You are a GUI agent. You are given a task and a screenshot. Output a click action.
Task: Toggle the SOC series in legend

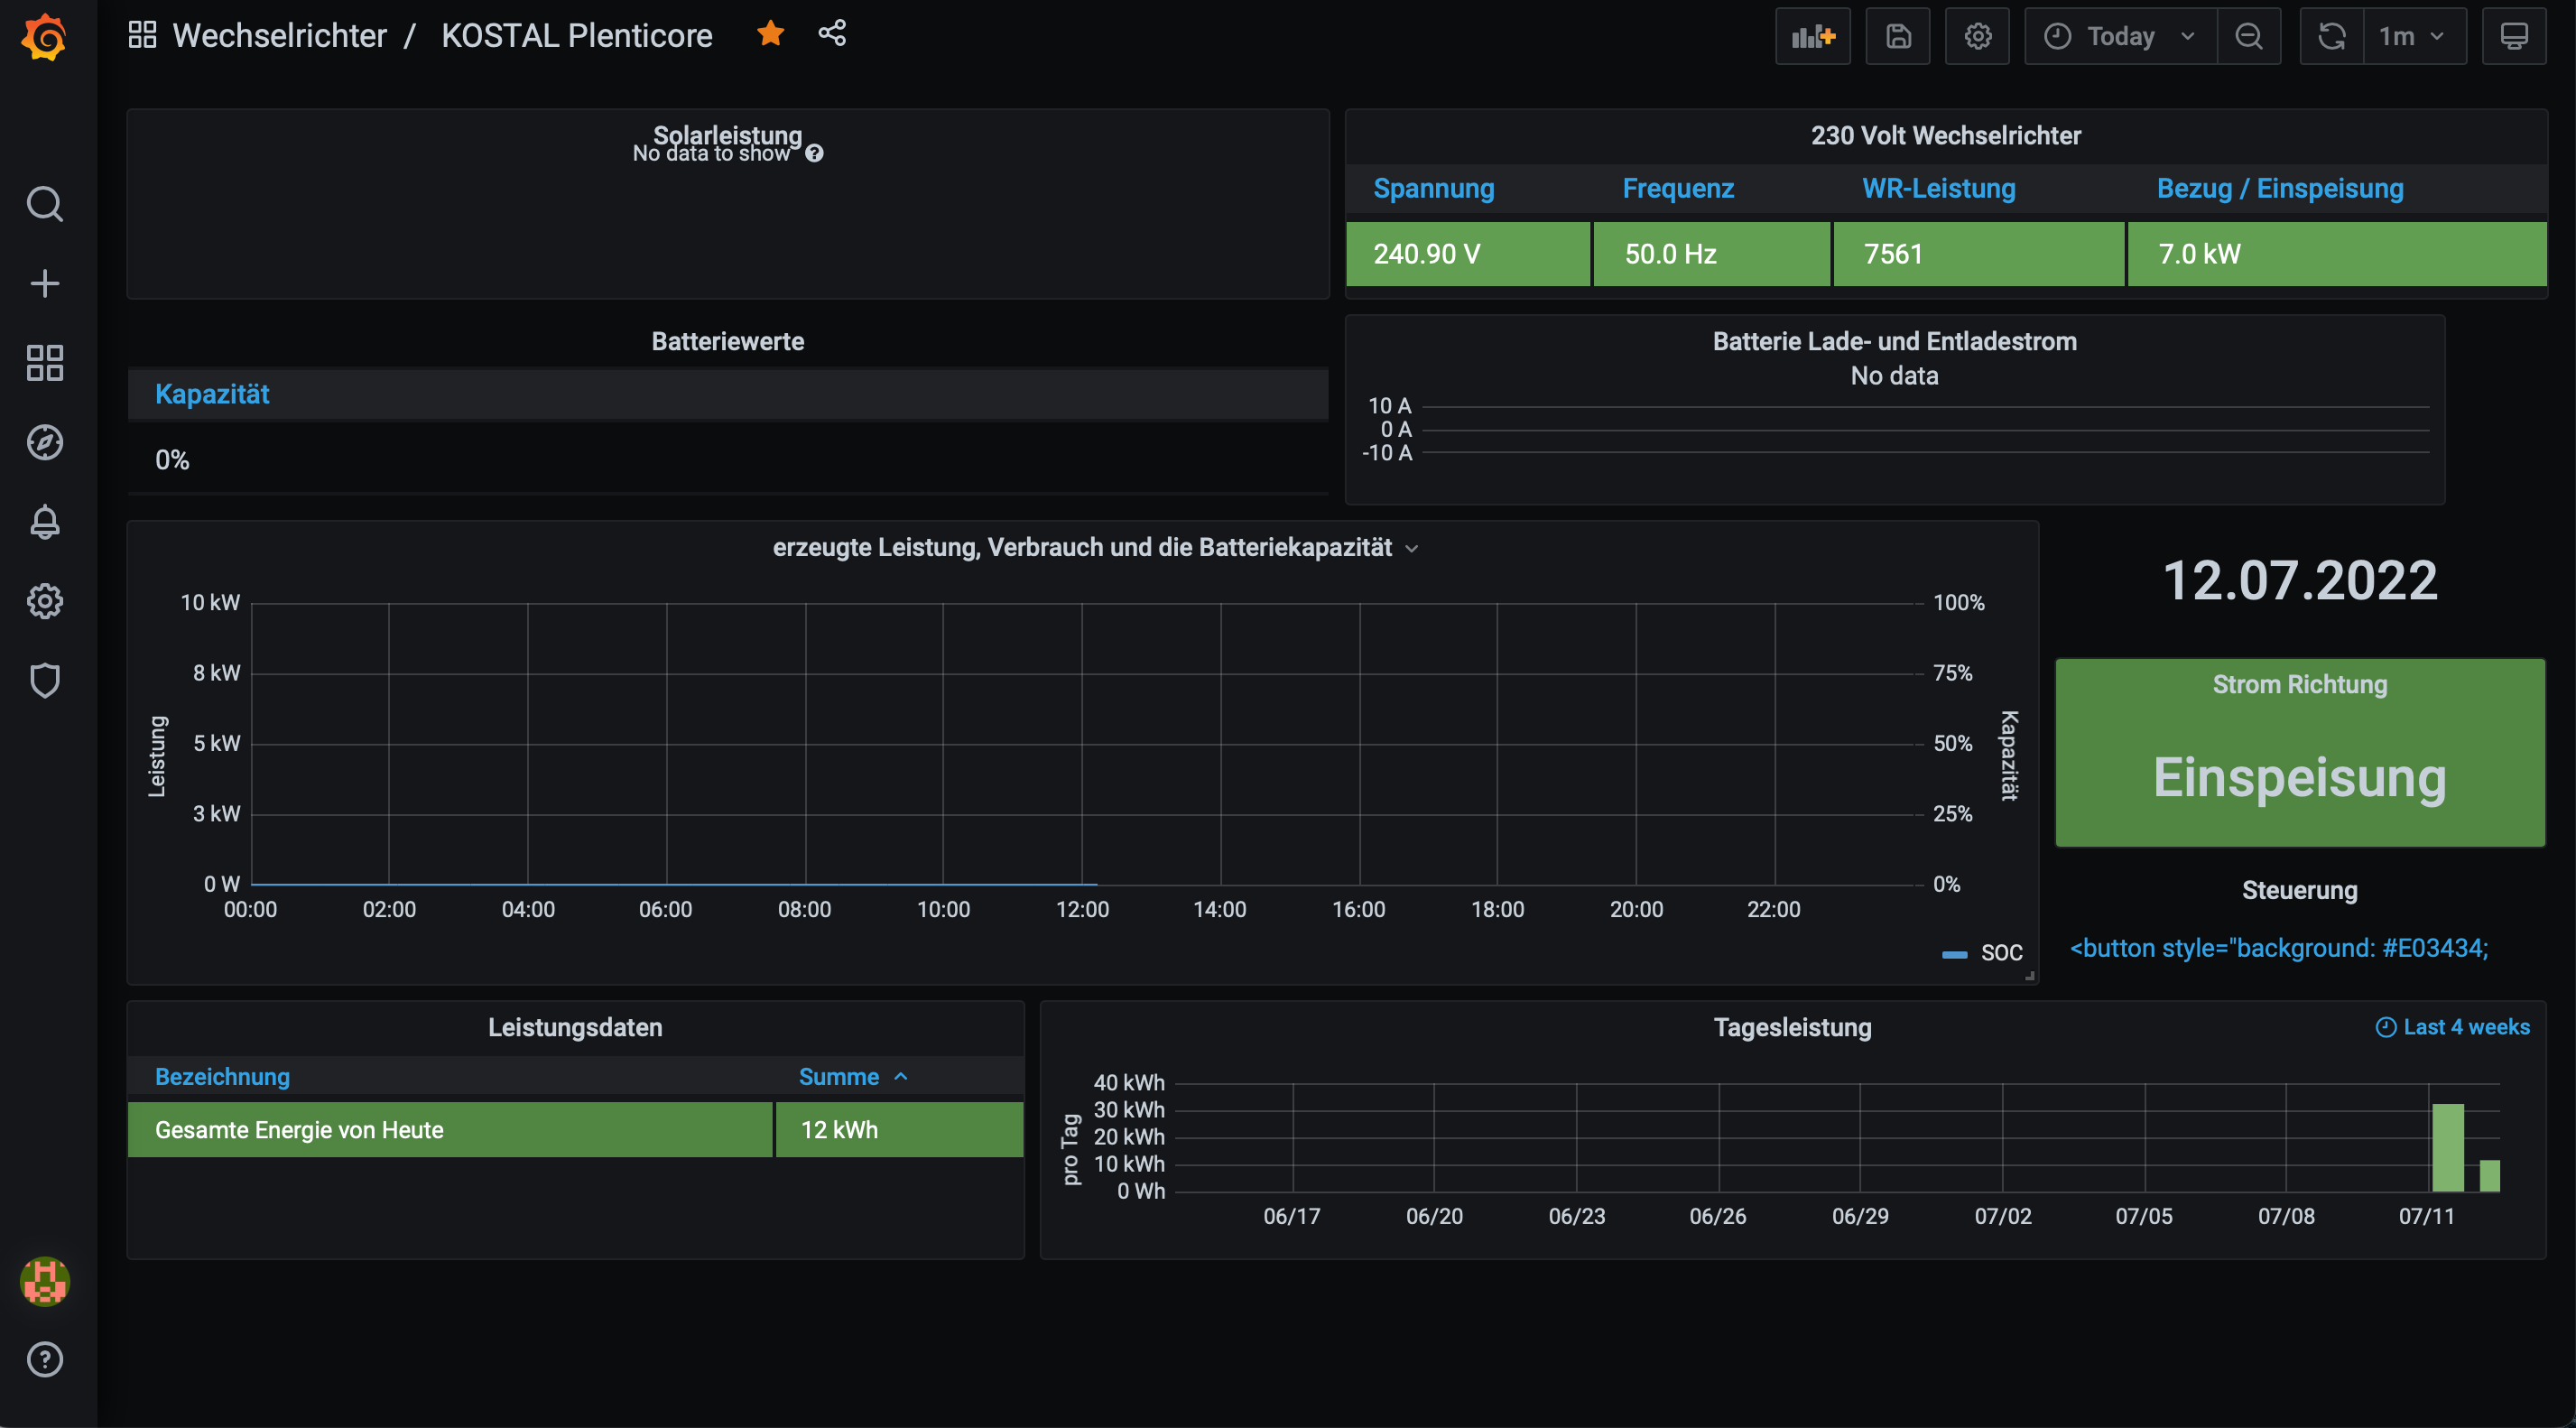2001,953
